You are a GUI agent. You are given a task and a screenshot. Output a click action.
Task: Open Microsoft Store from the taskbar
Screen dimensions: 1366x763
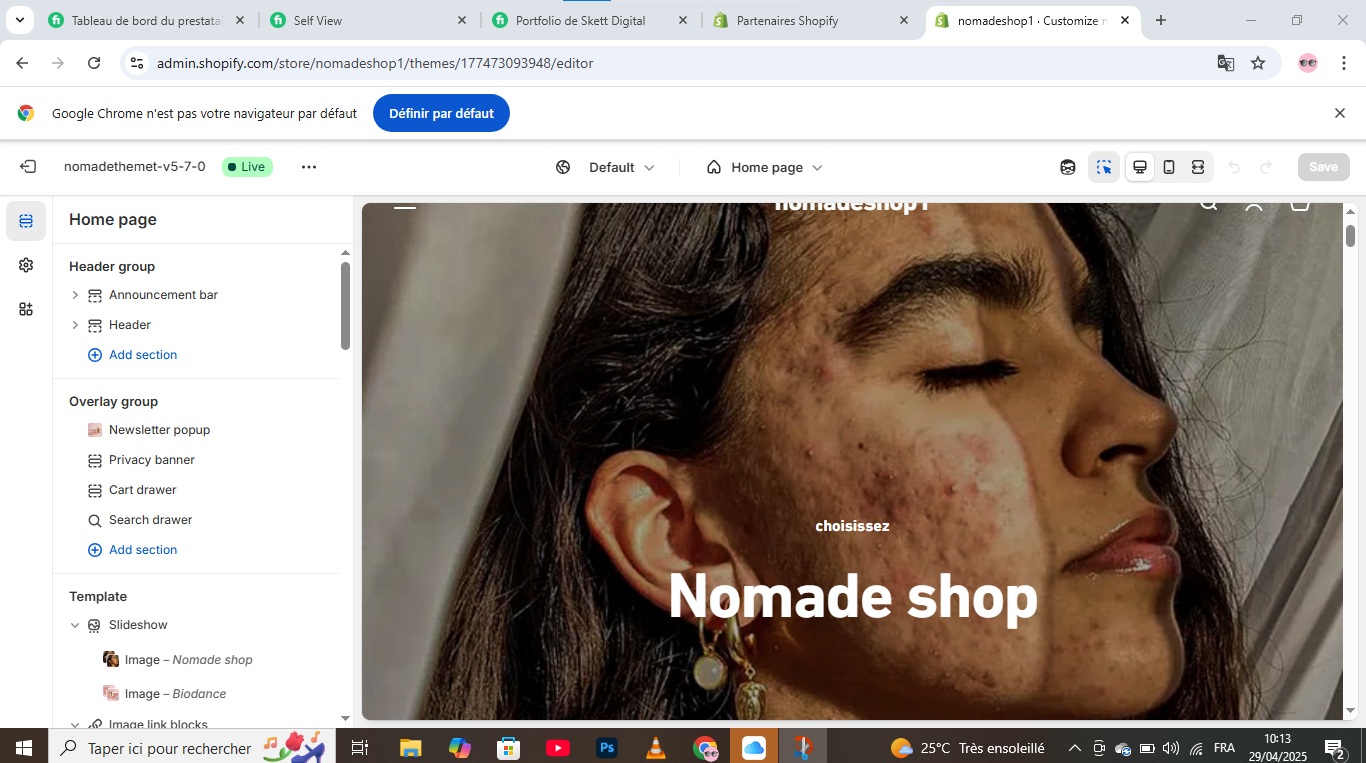pos(509,747)
